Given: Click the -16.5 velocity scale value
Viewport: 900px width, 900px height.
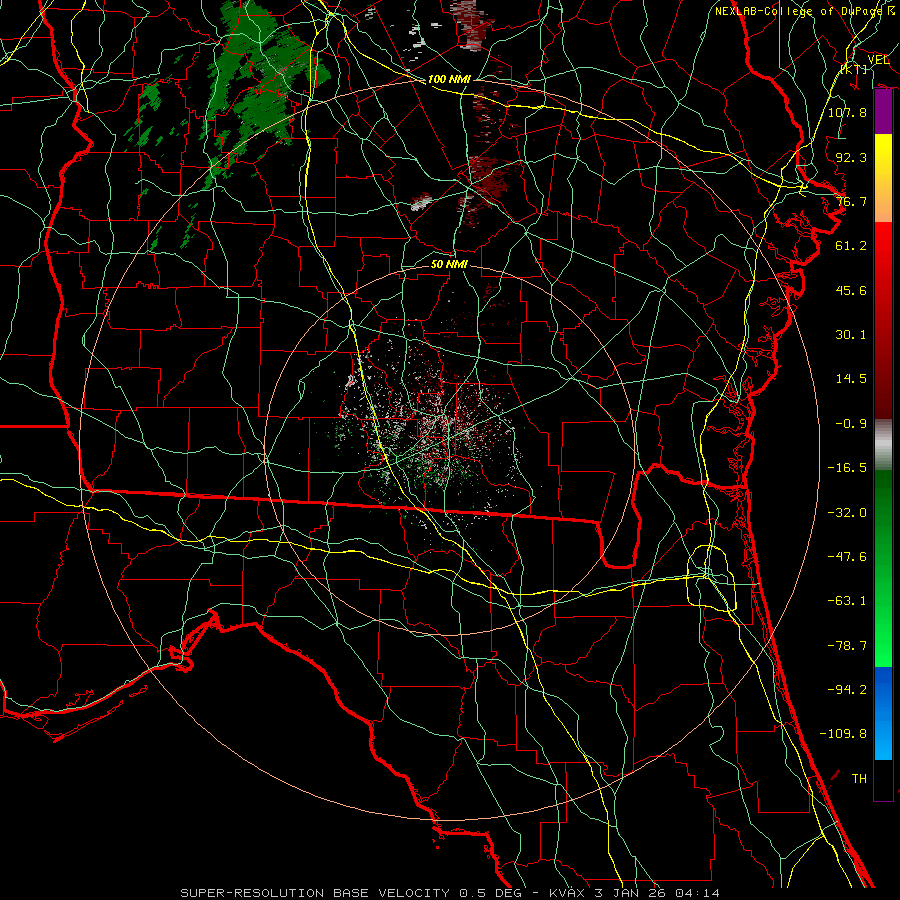Looking at the screenshot, I should click(847, 468).
